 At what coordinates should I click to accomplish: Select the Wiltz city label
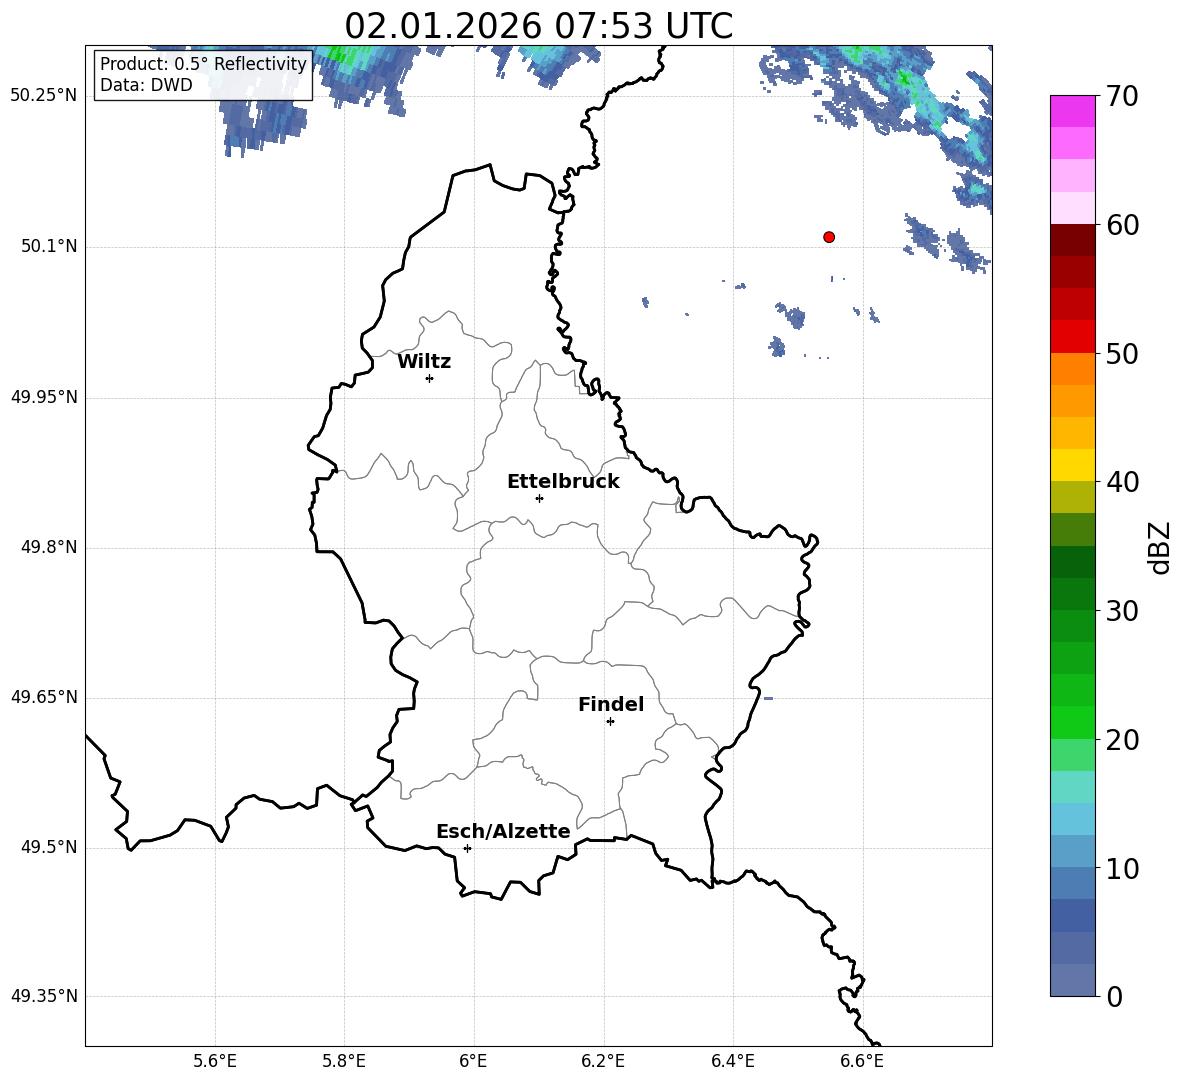click(424, 362)
